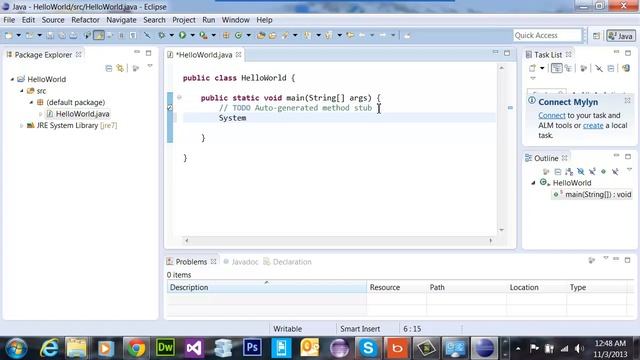Collapse the HelloWorld project node
Viewport: 640px width, 360px height.
(x=12, y=79)
